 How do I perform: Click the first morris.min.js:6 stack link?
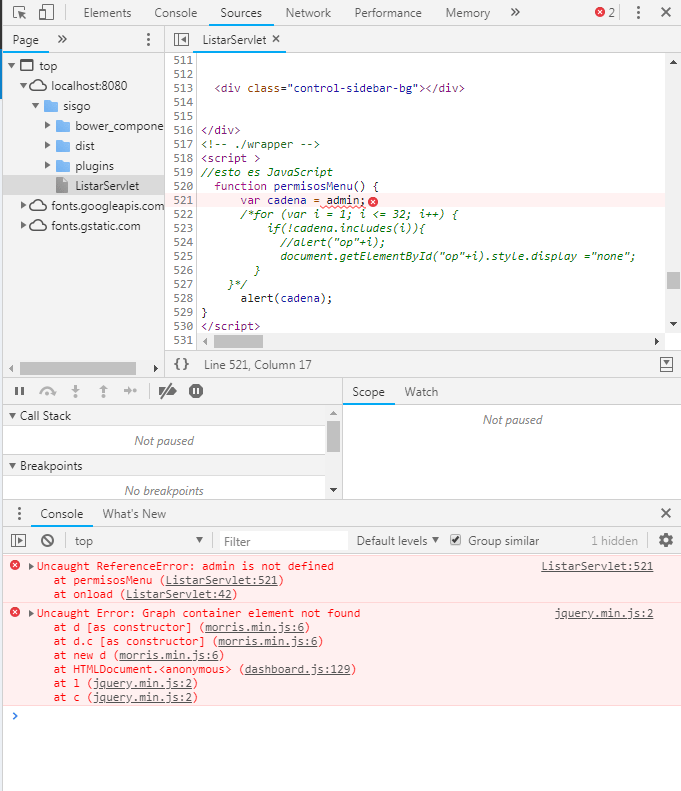[x=254, y=627]
